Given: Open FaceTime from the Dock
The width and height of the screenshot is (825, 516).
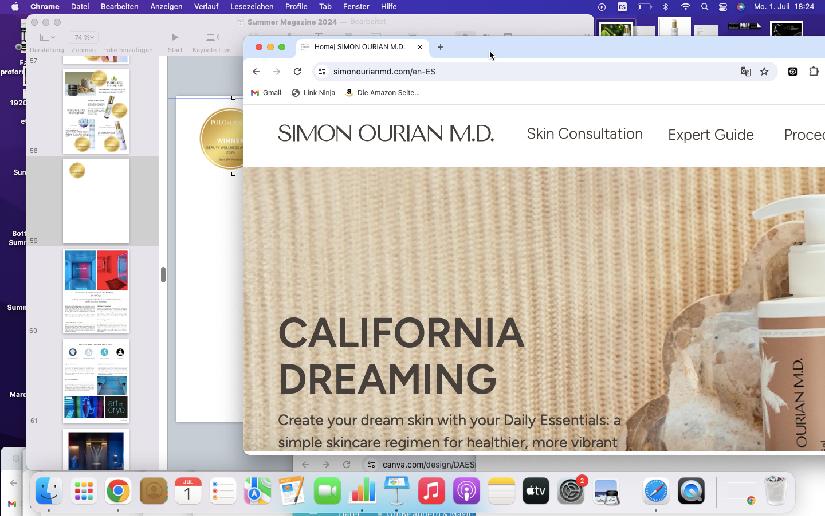Looking at the screenshot, I should [x=327, y=491].
